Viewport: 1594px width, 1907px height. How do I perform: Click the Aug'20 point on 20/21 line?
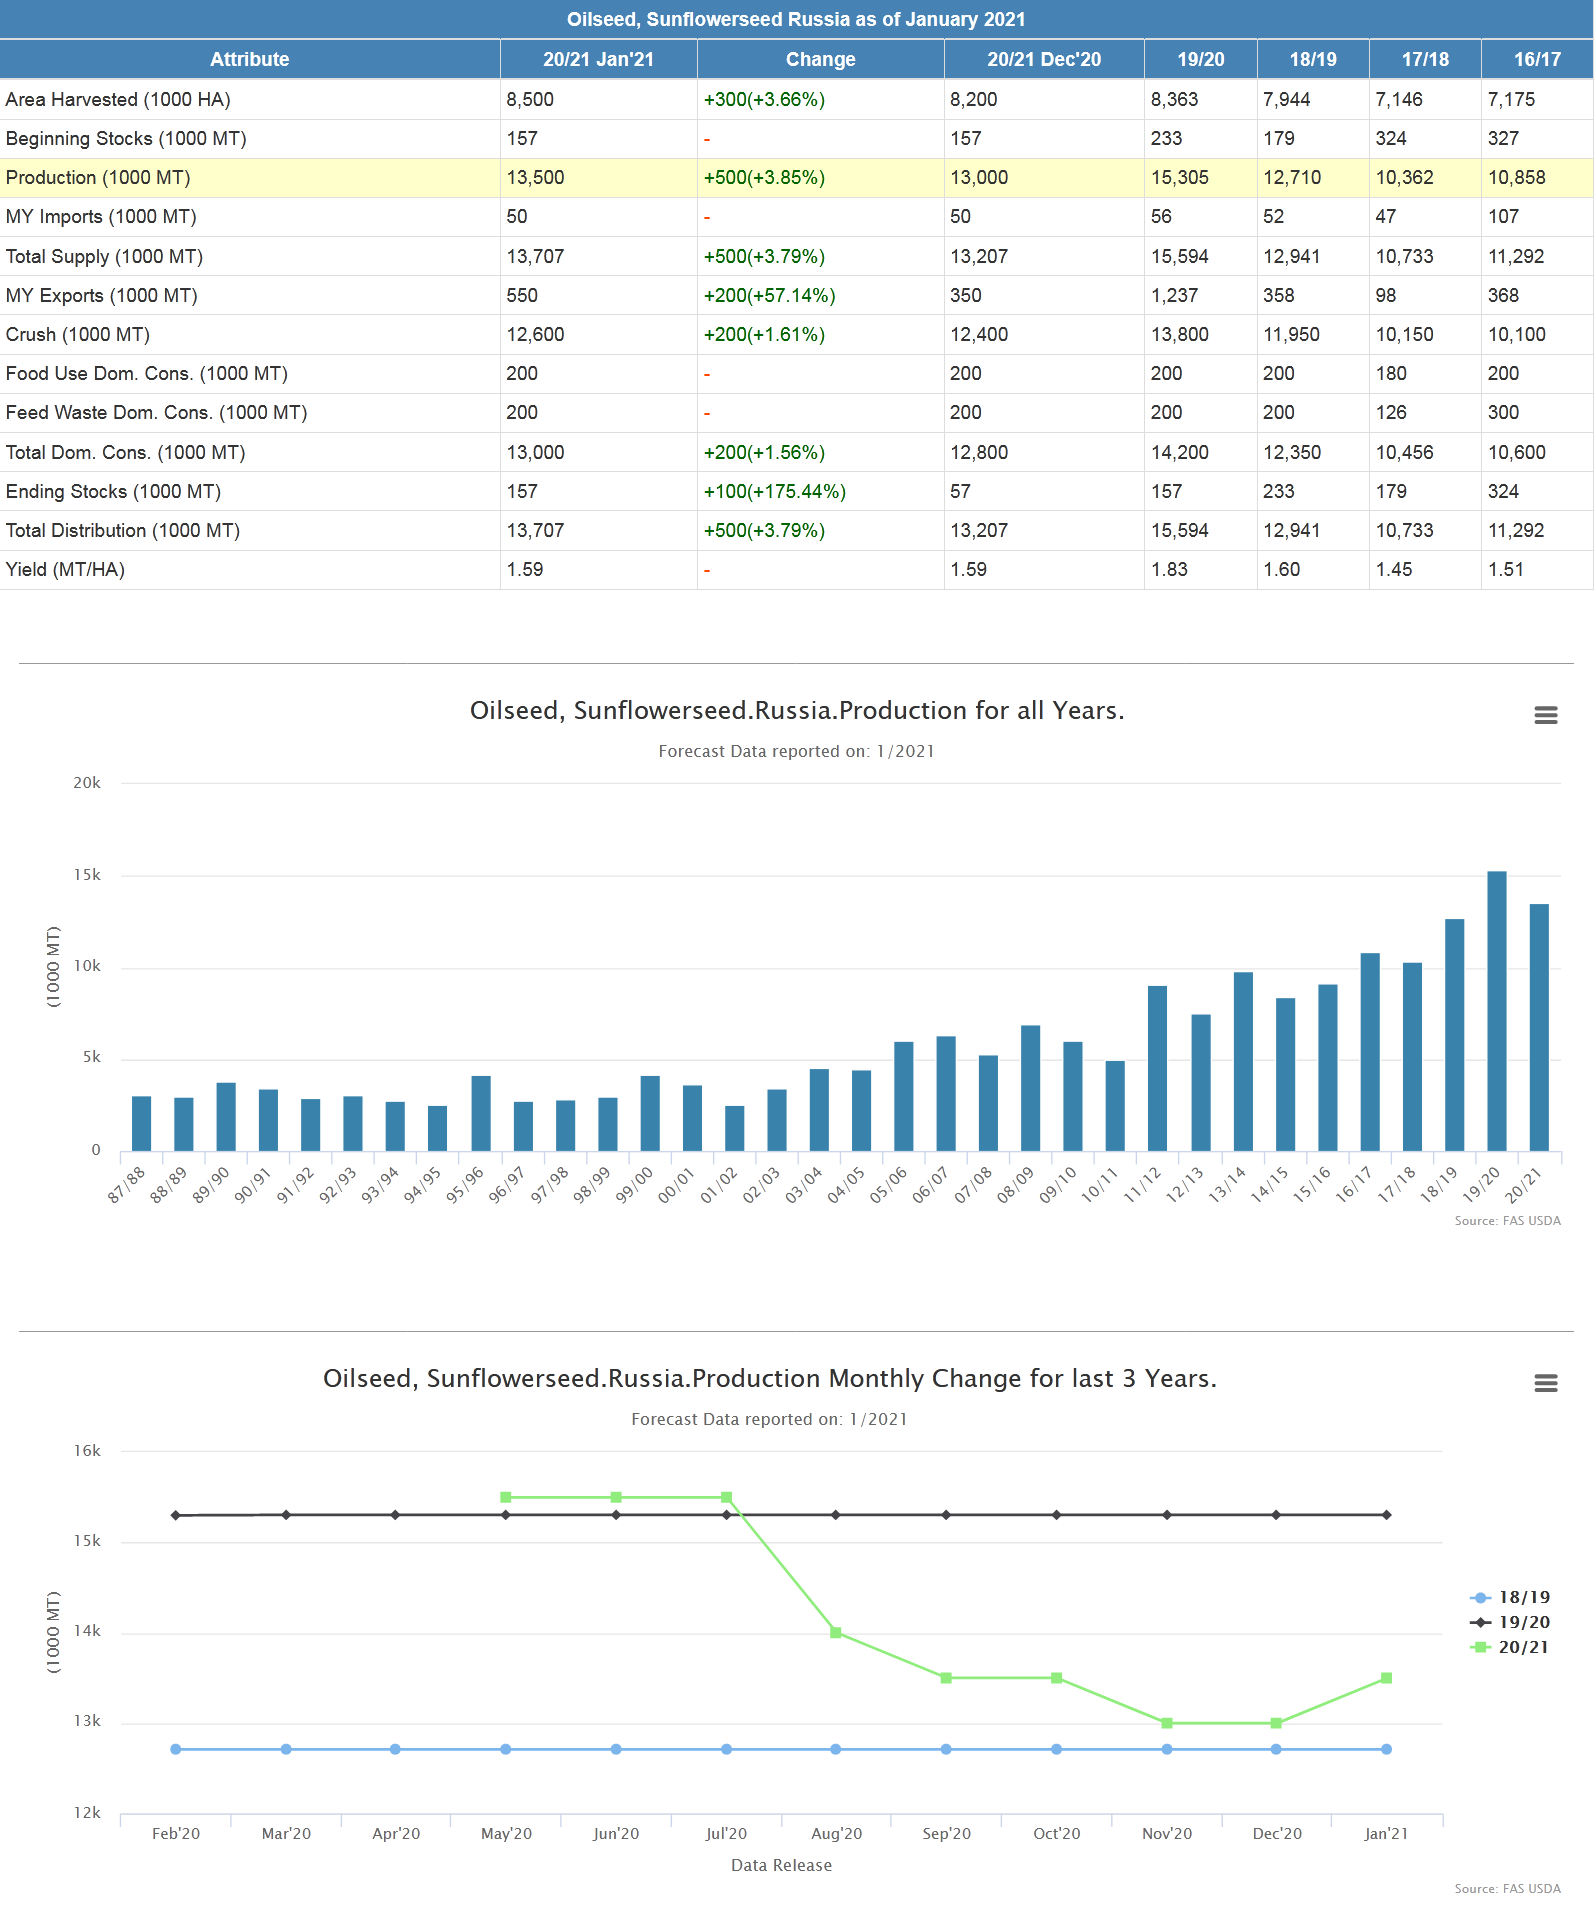pos(836,1633)
